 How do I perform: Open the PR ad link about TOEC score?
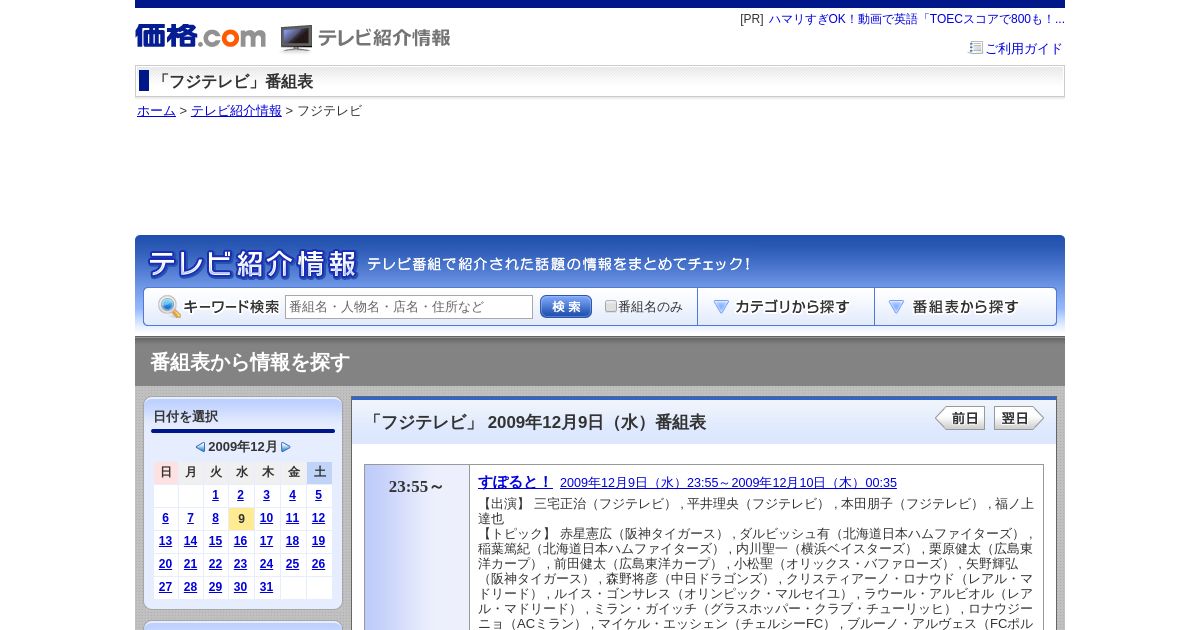coord(916,19)
